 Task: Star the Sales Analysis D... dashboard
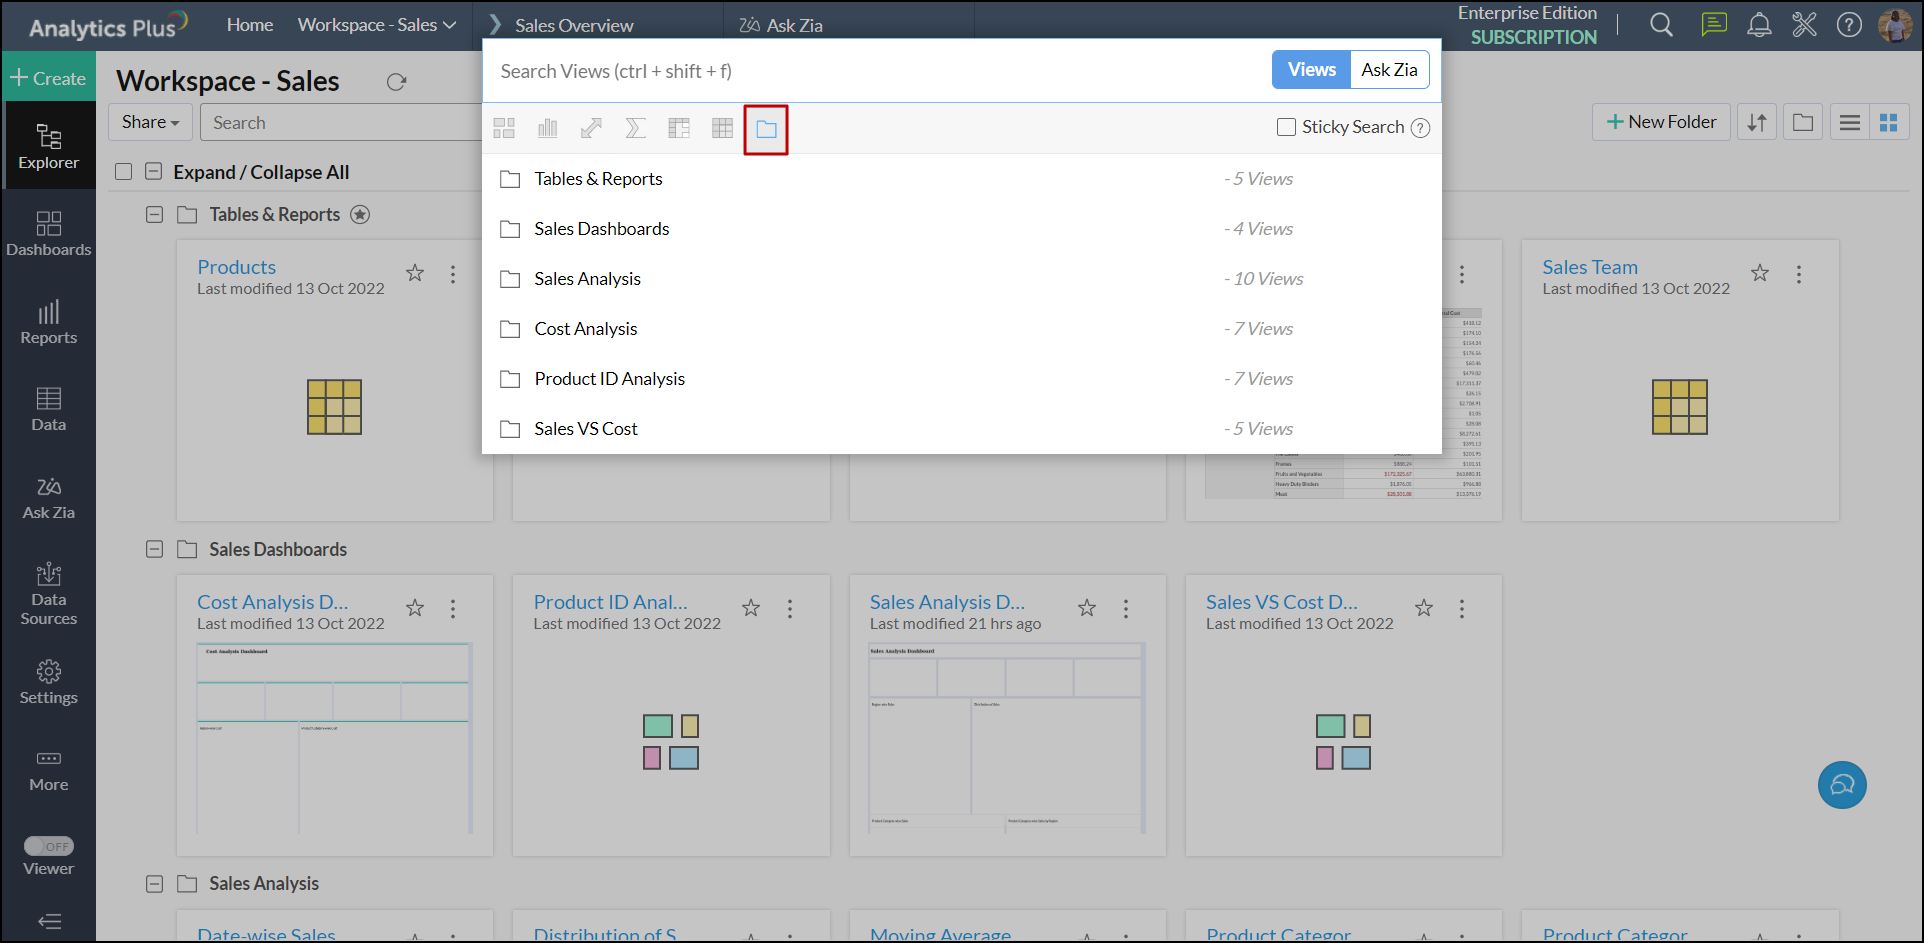[x=1087, y=608]
